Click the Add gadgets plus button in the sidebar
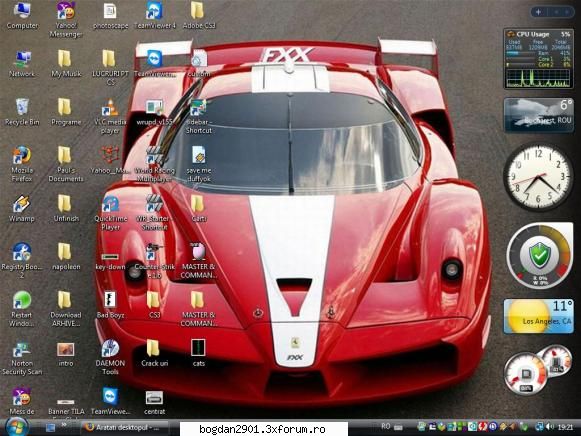Image resolution: width=581 pixels, height=436 pixels. 538,12
